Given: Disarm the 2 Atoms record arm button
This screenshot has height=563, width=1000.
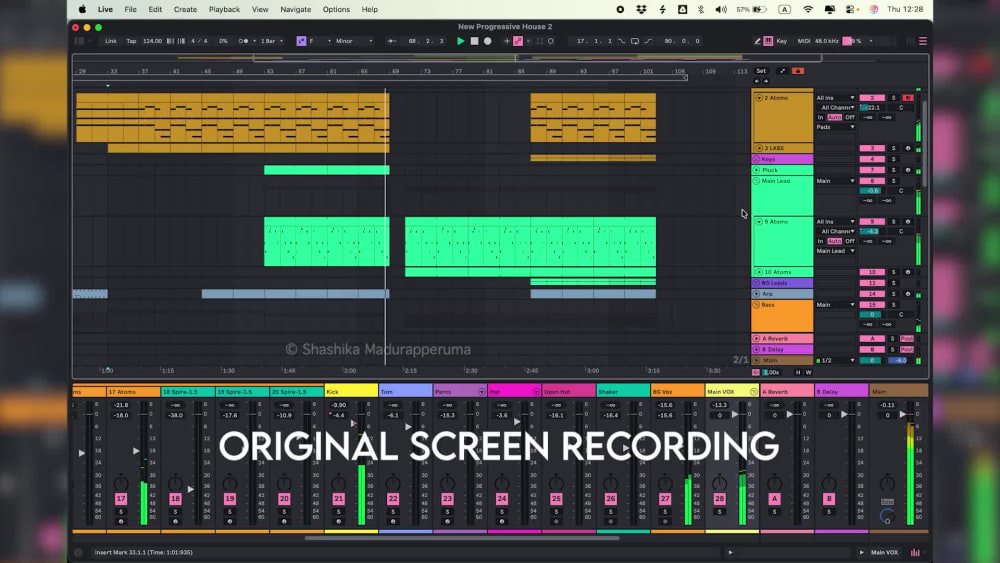Looking at the screenshot, I should point(908,98).
